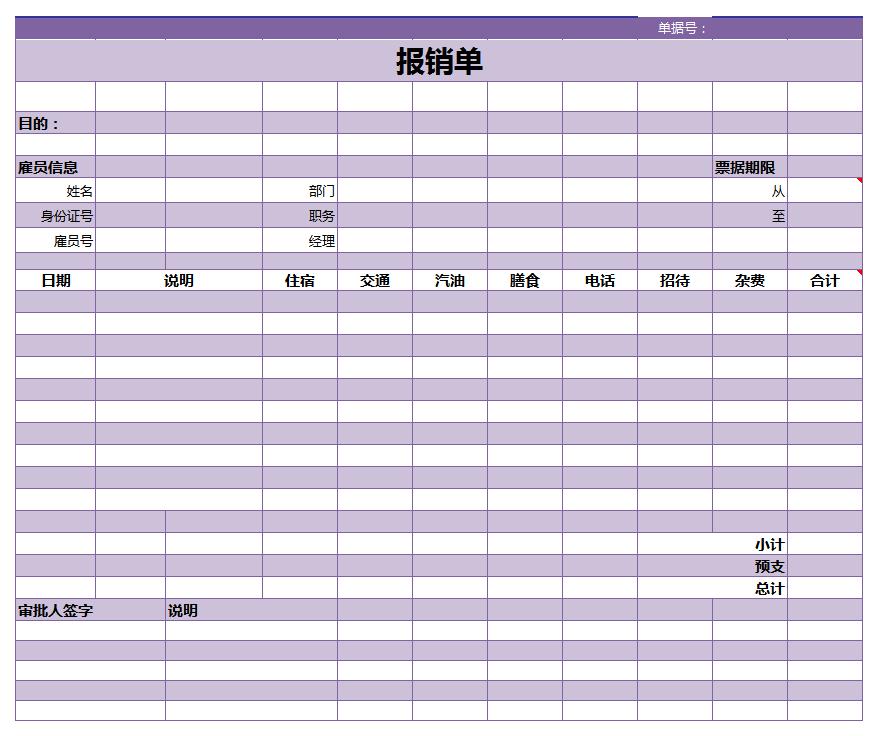Click the date cell right of 从
This screenshot has height=736, width=878.
[x=824, y=191]
